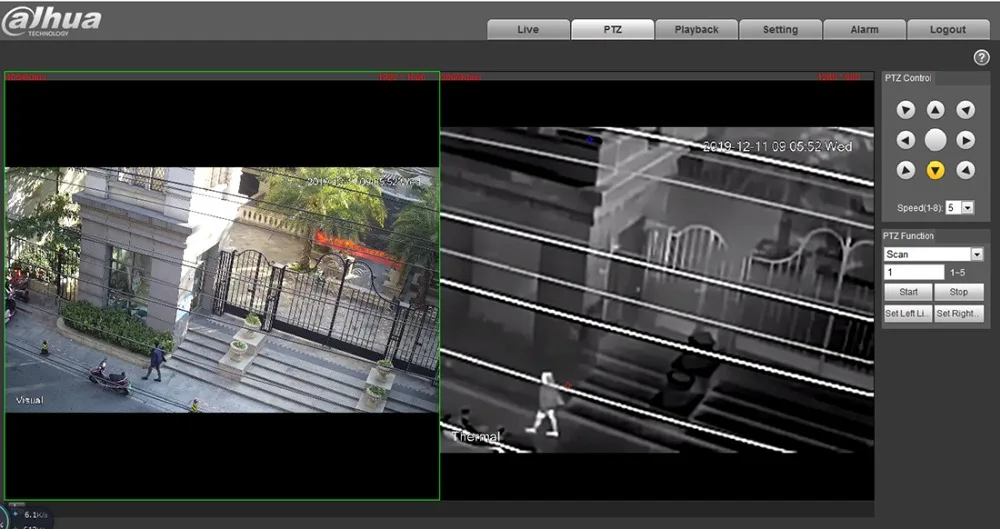Click the thermal timestamp 2019-12-11 09:05:52 Wed
Viewport: 1000px width, 529px height.
[x=777, y=147]
